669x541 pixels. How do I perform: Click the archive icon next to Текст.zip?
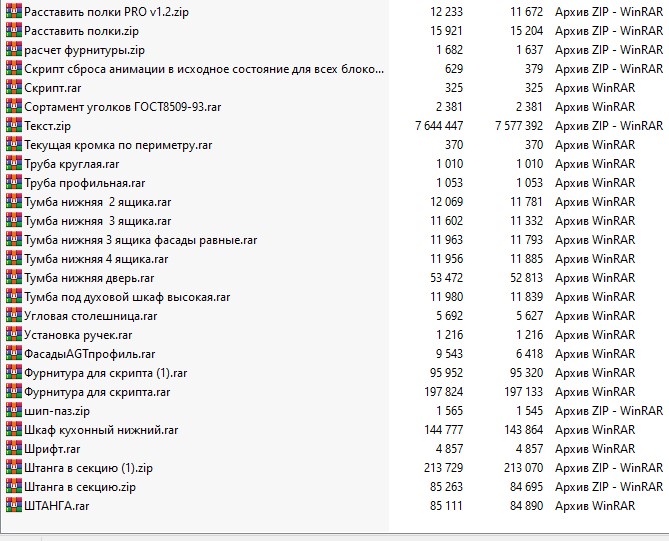pyautogui.click(x=14, y=126)
